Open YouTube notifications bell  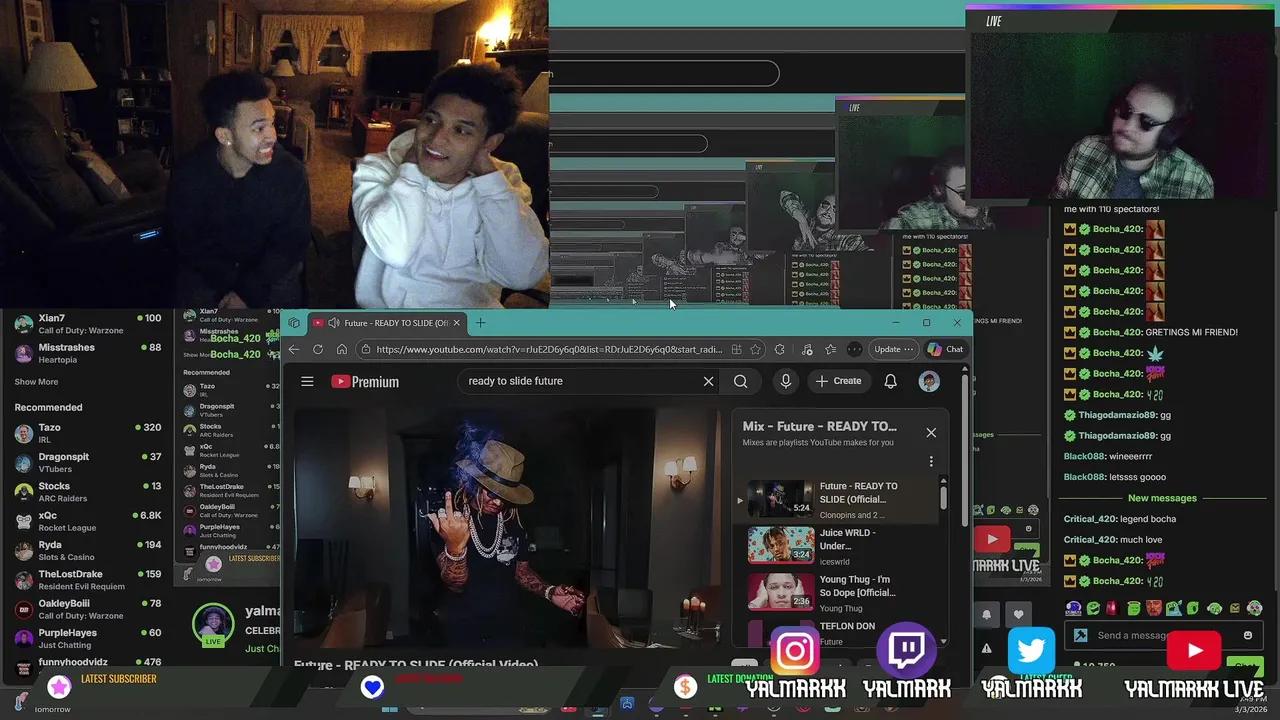point(890,381)
